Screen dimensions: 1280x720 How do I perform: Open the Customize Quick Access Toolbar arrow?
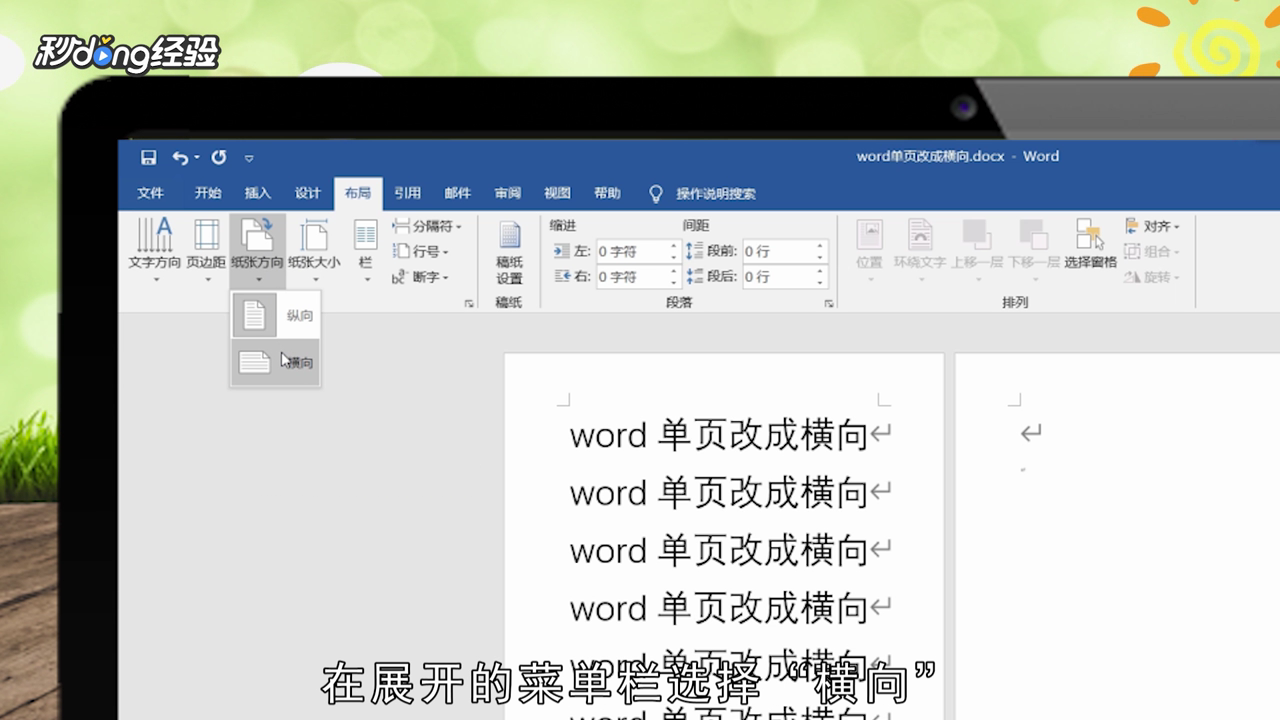pos(249,158)
